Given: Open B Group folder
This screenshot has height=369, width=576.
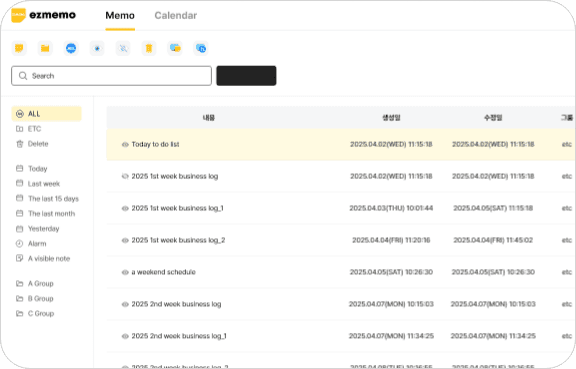Looking at the screenshot, I should click(x=41, y=298).
